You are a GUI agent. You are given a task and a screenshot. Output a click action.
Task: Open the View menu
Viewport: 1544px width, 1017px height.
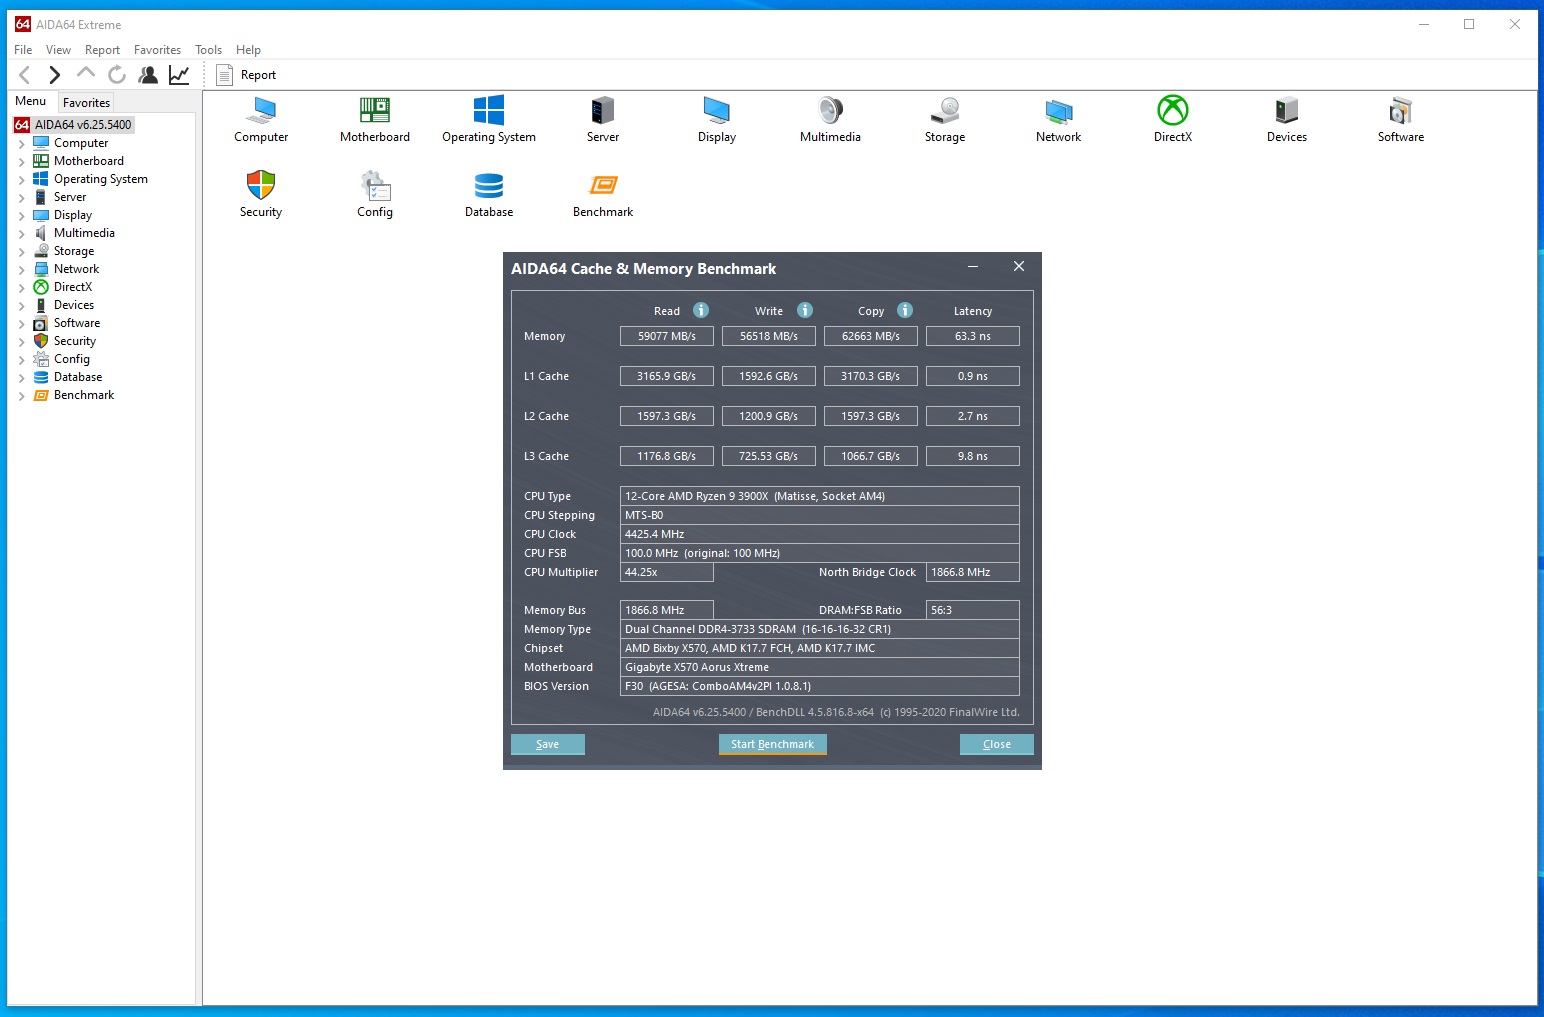coord(58,50)
